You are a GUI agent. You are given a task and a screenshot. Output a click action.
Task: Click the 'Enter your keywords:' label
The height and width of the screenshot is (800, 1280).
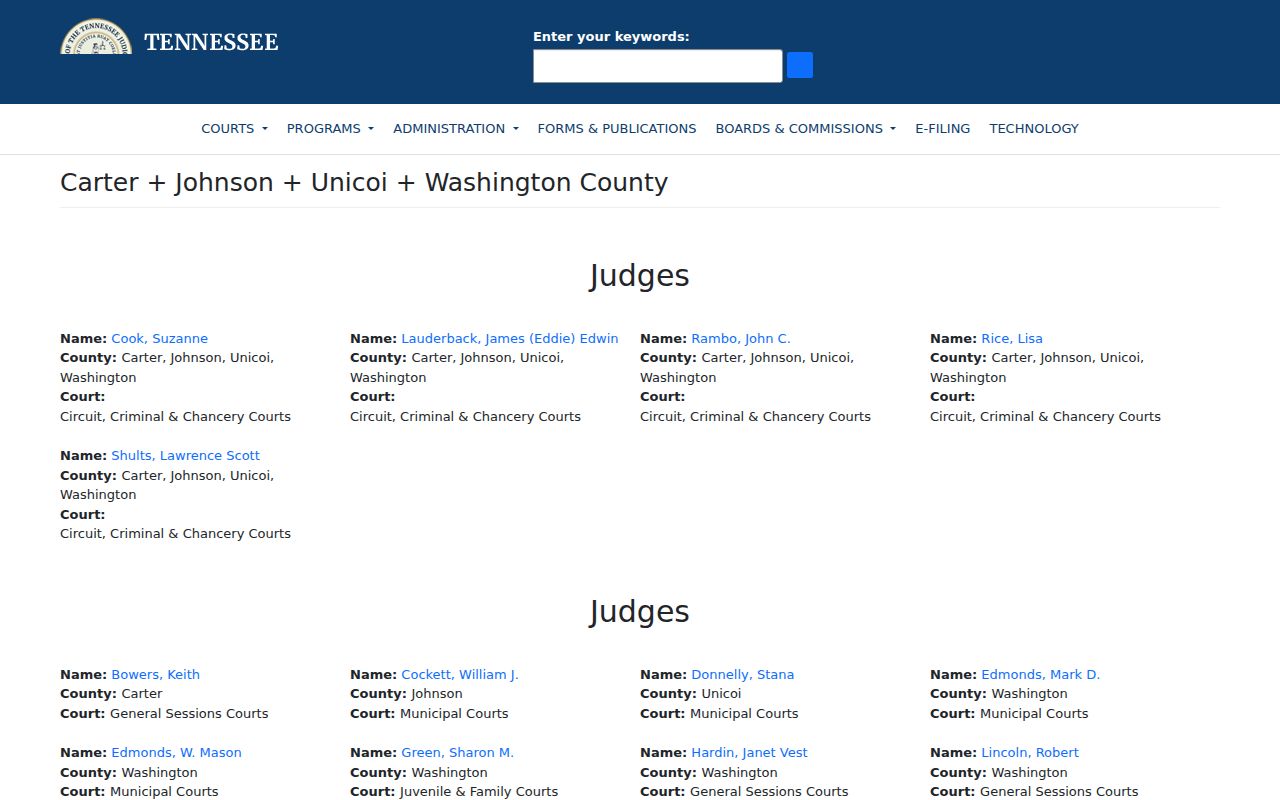pyautogui.click(x=611, y=37)
